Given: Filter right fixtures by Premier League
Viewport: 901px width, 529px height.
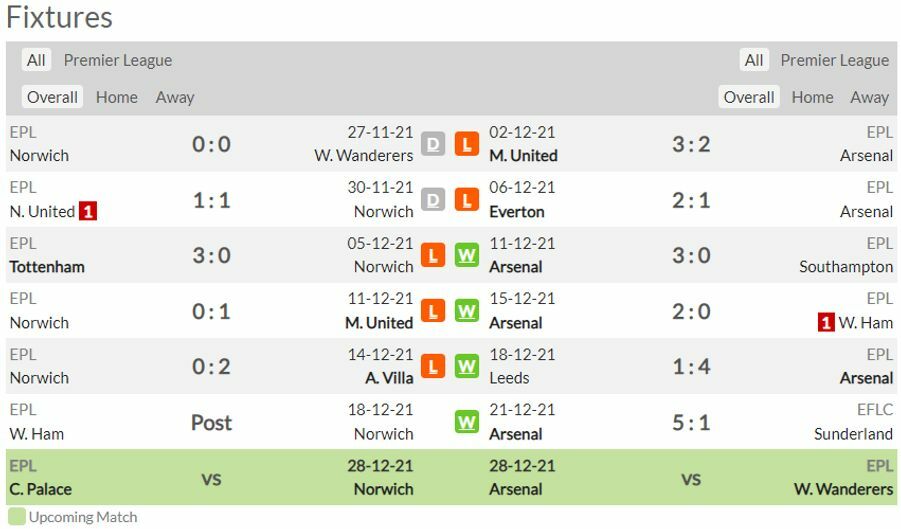Looking at the screenshot, I should pos(834,60).
